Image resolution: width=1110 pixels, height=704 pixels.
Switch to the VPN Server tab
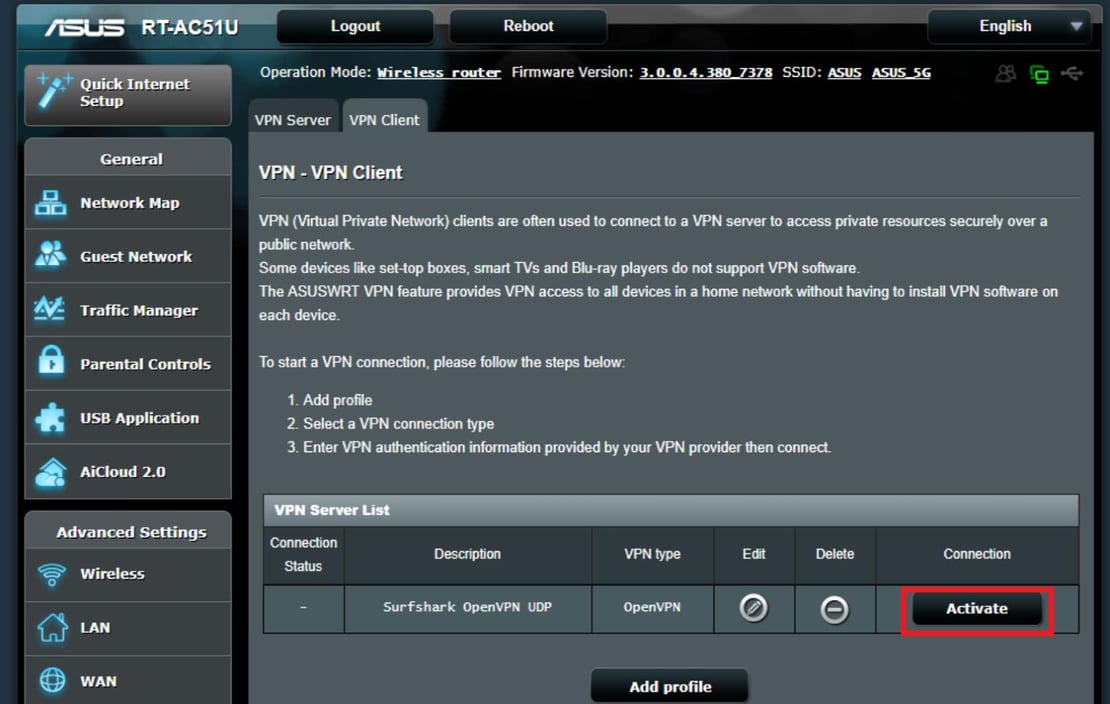[293, 119]
